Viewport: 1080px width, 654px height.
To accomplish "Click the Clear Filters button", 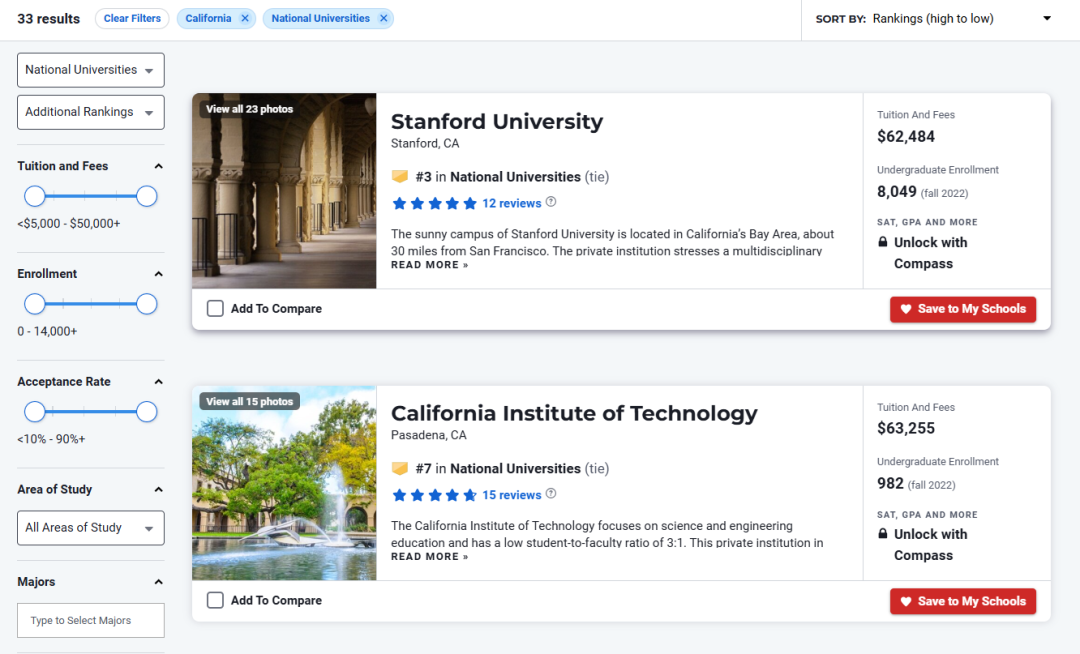I will click(132, 19).
